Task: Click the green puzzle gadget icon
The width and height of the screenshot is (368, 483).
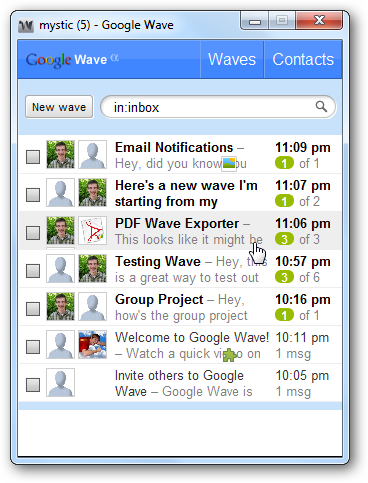Action: click(x=230, y=355)
